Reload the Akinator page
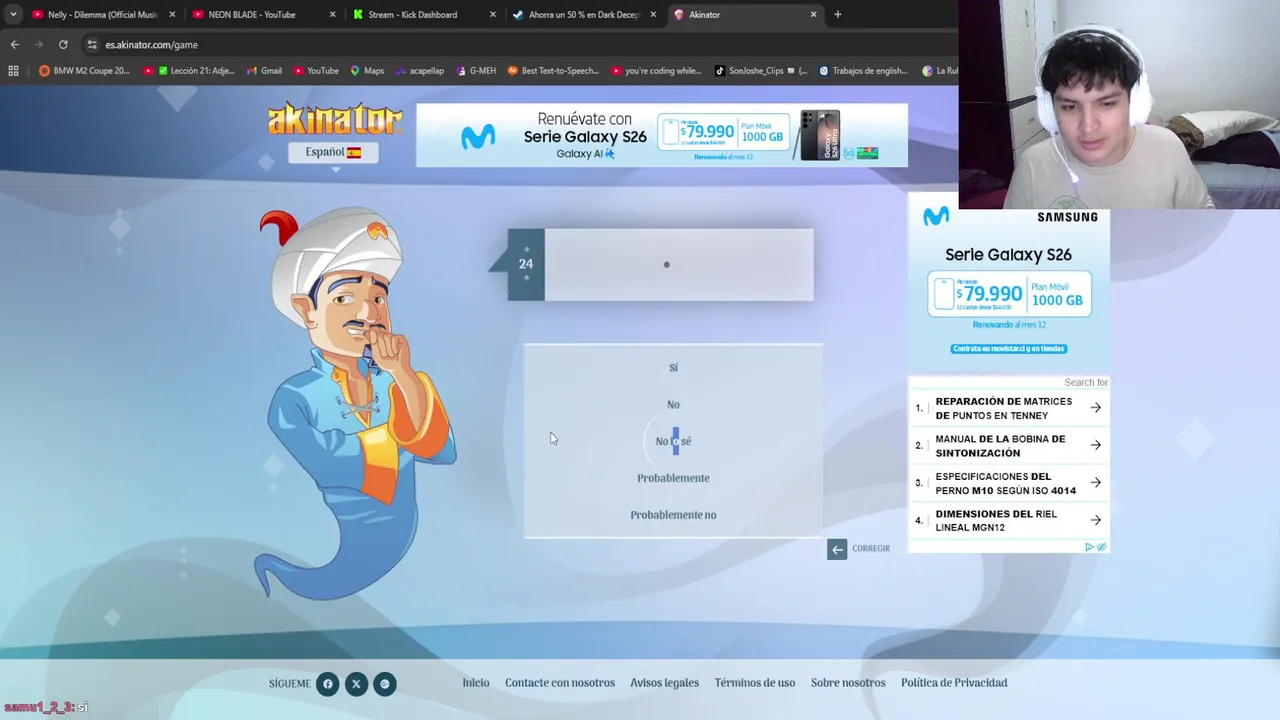 coord(63,44)
